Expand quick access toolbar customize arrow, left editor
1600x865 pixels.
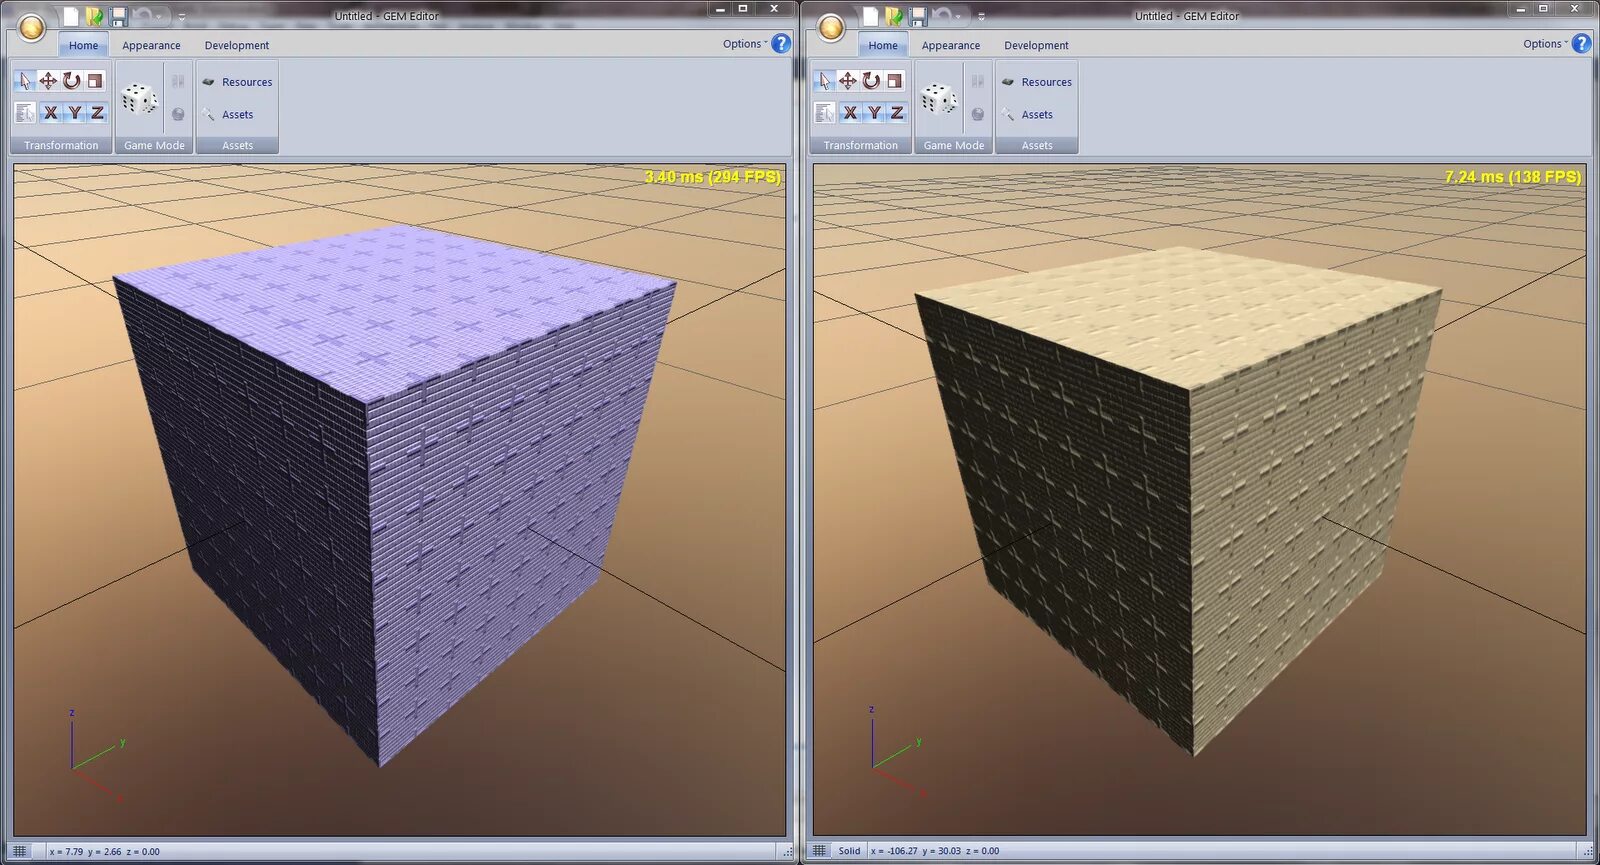point(182,17)
